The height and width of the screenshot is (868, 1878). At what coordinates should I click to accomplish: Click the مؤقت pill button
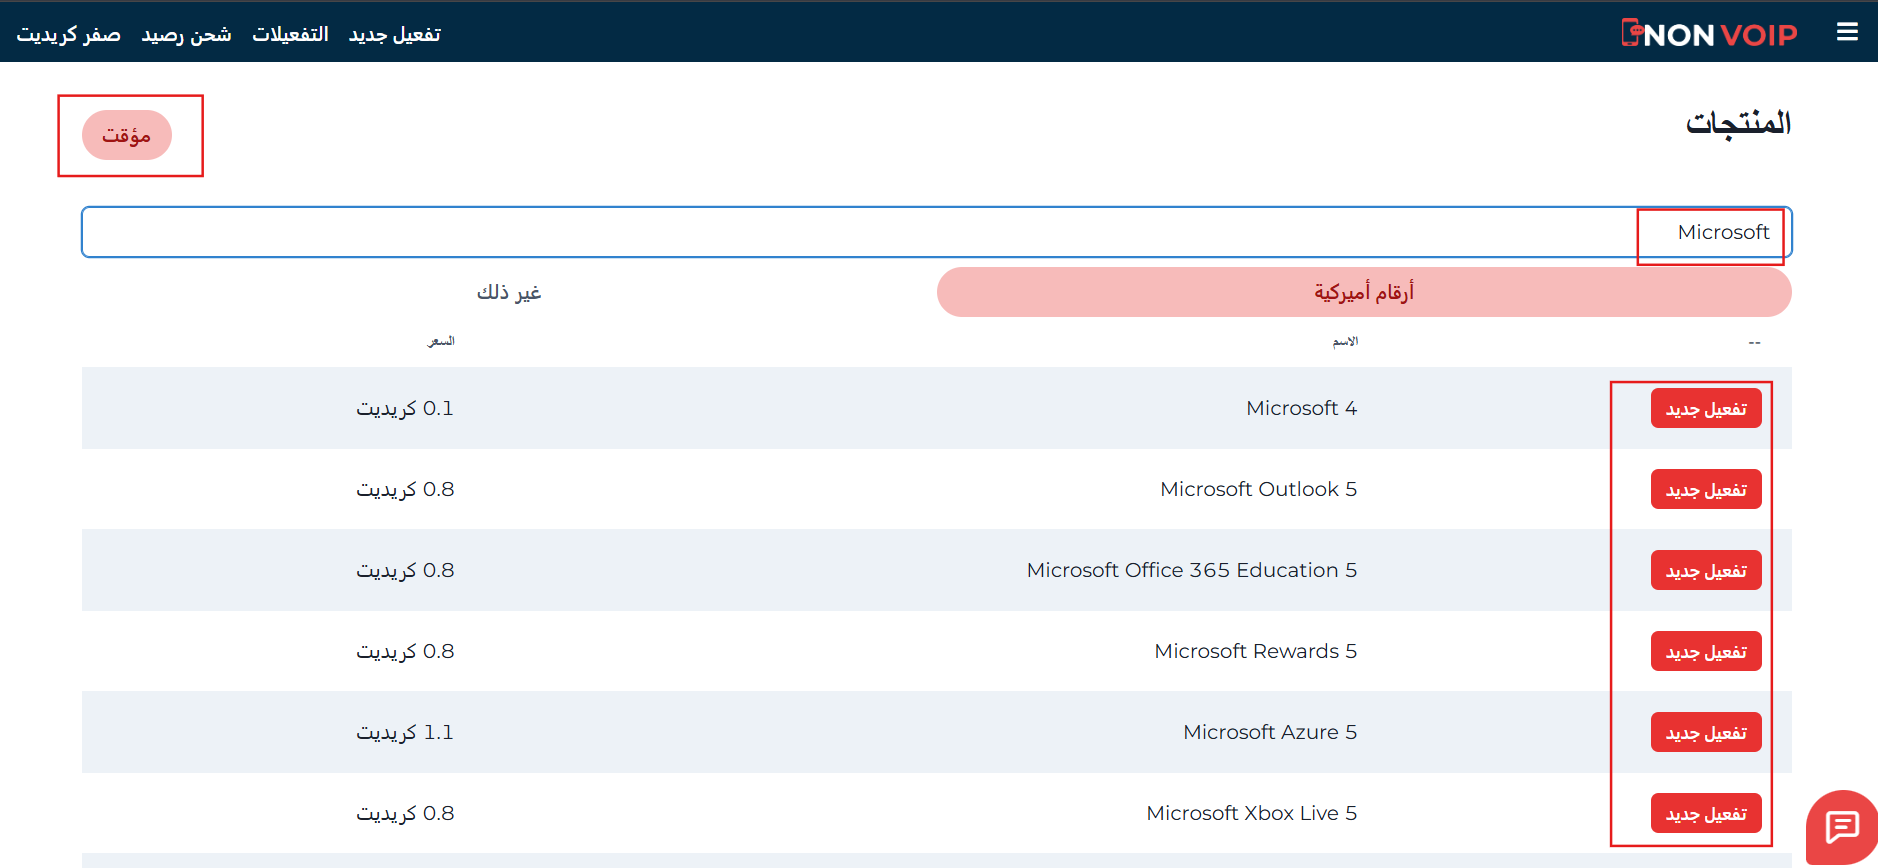[x=127, y=135]
